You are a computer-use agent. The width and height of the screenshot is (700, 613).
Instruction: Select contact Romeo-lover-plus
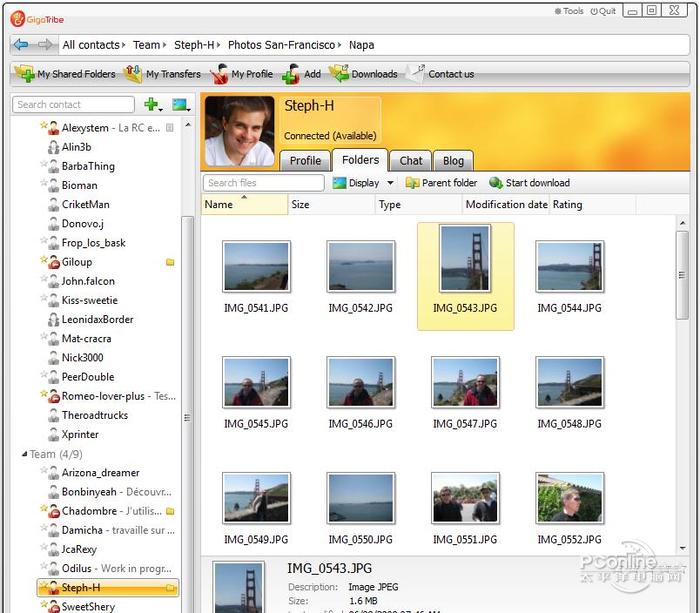click(108, 396)
